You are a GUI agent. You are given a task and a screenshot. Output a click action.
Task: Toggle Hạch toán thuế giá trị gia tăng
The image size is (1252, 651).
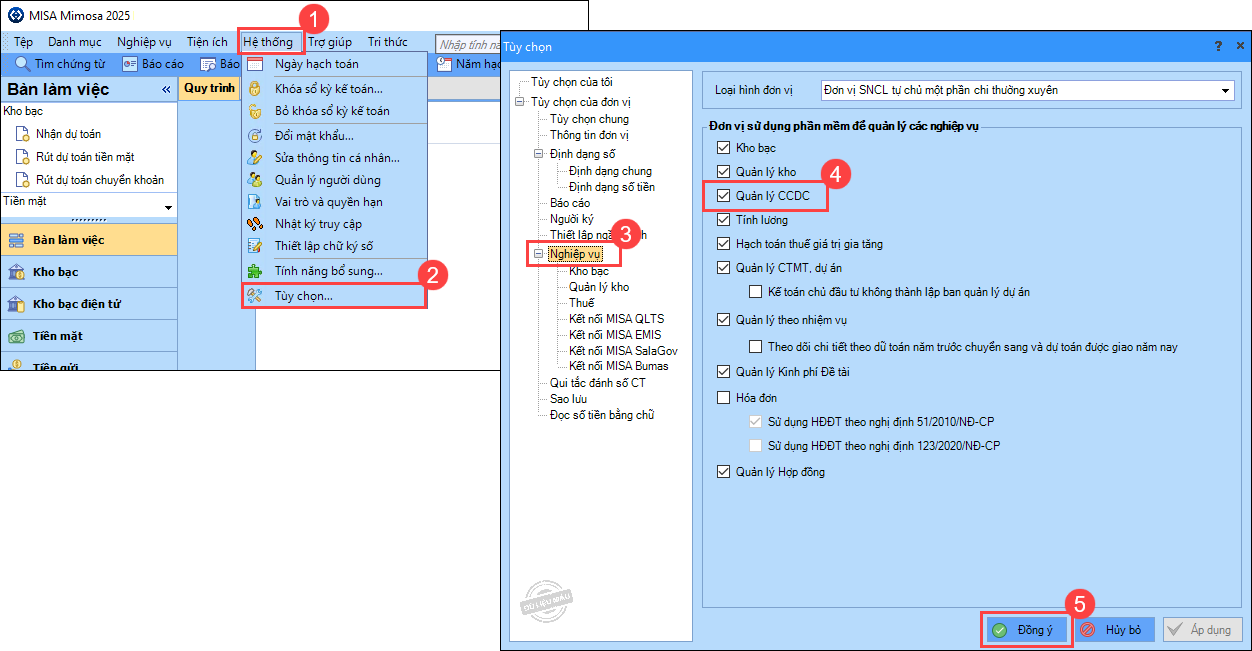tap(724, 244)
